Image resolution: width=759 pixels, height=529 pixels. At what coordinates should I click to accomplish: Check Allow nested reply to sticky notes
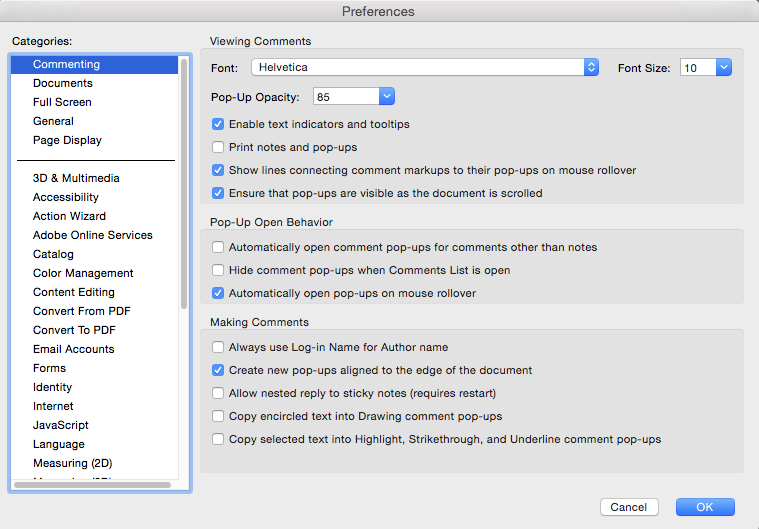point(218,394)
